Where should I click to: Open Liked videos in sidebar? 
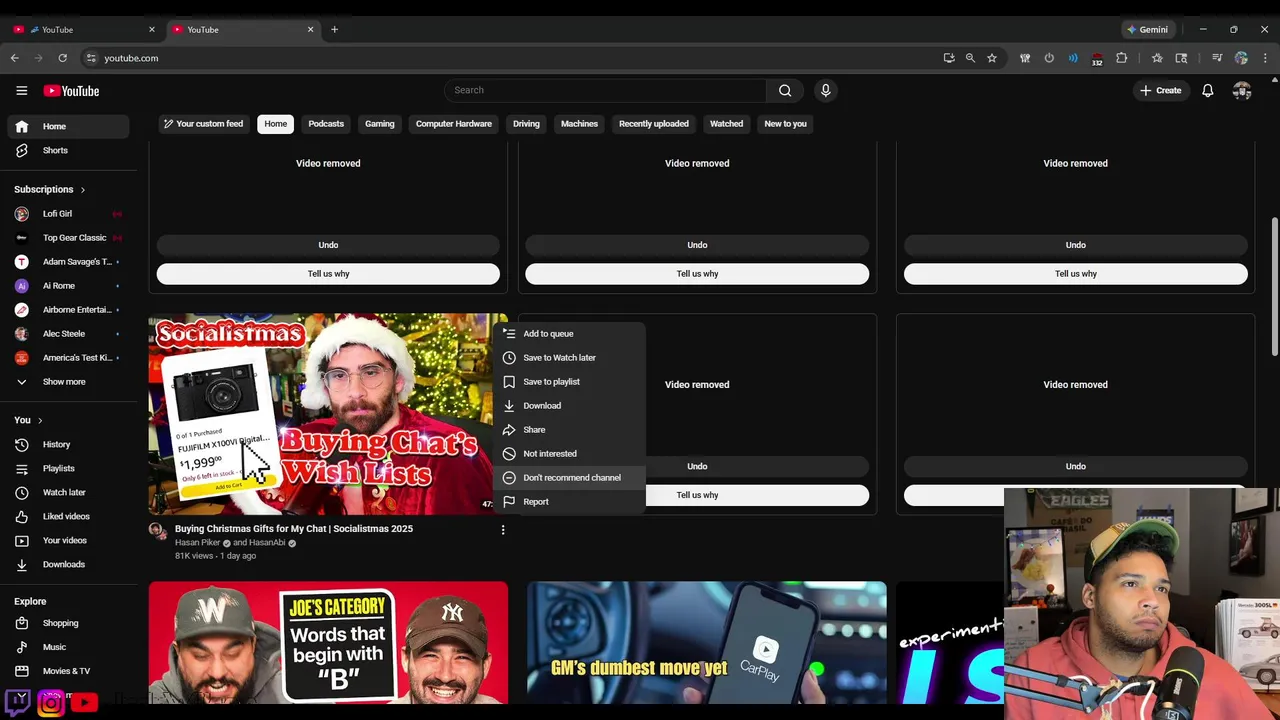68,516
